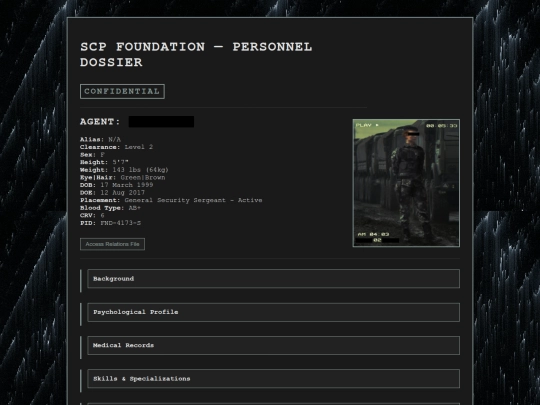
Task: Select Blood Type AB+ text
Action: click(110, 208)
